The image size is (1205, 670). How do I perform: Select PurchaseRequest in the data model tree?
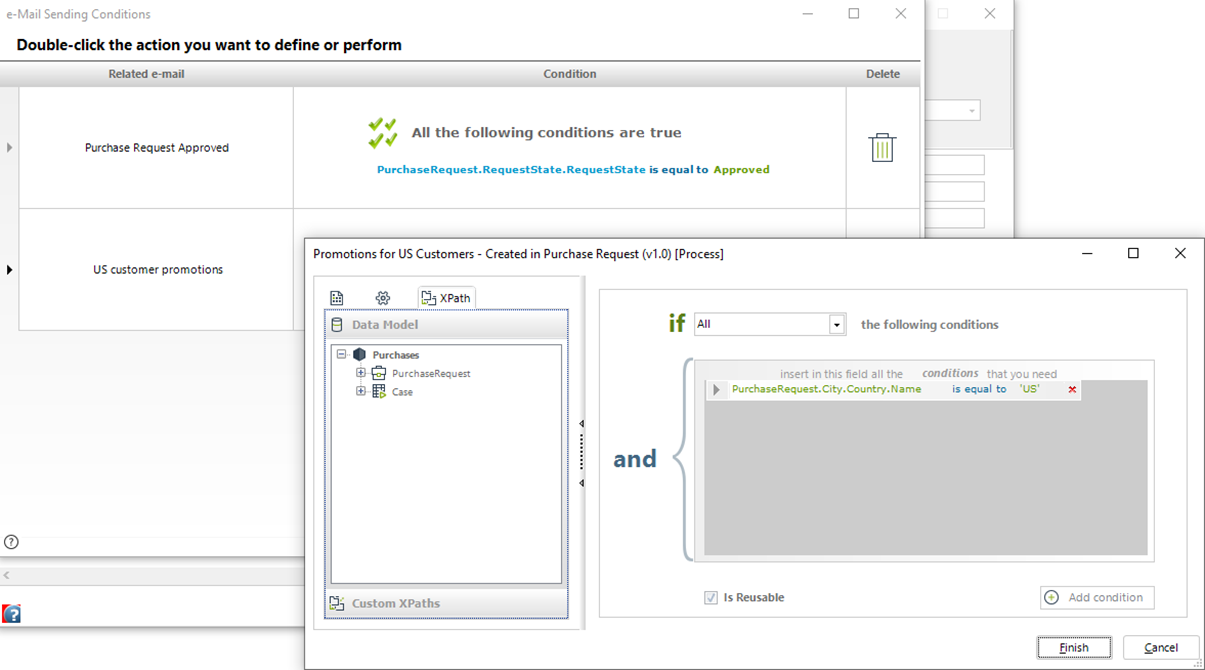(x=431, y=374)
